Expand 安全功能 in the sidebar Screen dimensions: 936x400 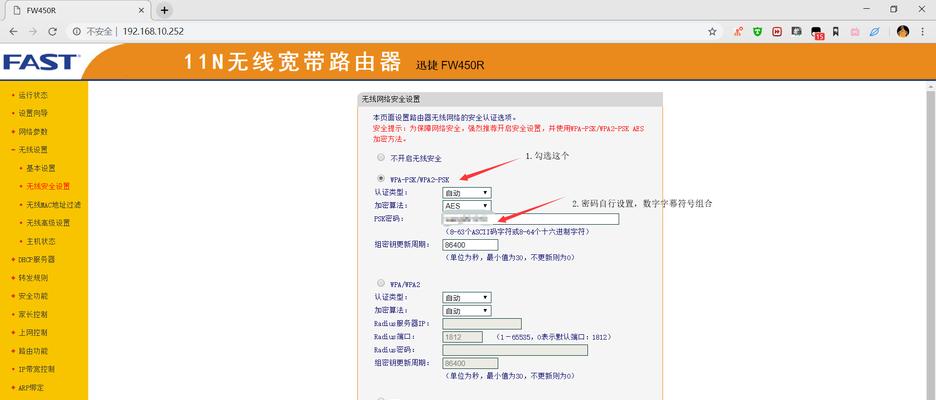pos(33,296)
